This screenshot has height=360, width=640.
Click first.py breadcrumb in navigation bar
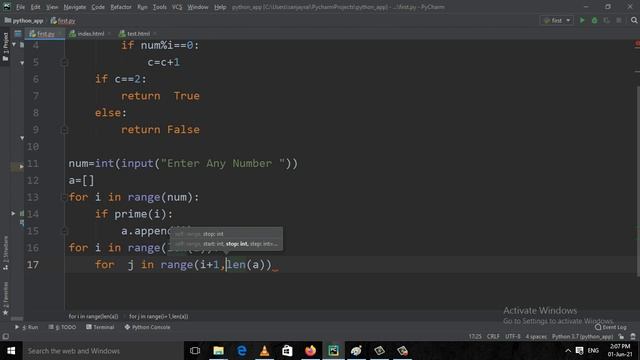point(63,20)
